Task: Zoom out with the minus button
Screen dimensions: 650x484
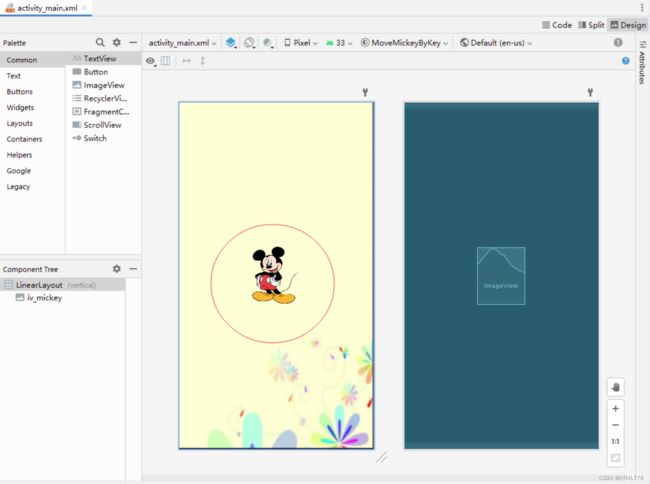Action: pyautogui.click(x=616, y=425)
